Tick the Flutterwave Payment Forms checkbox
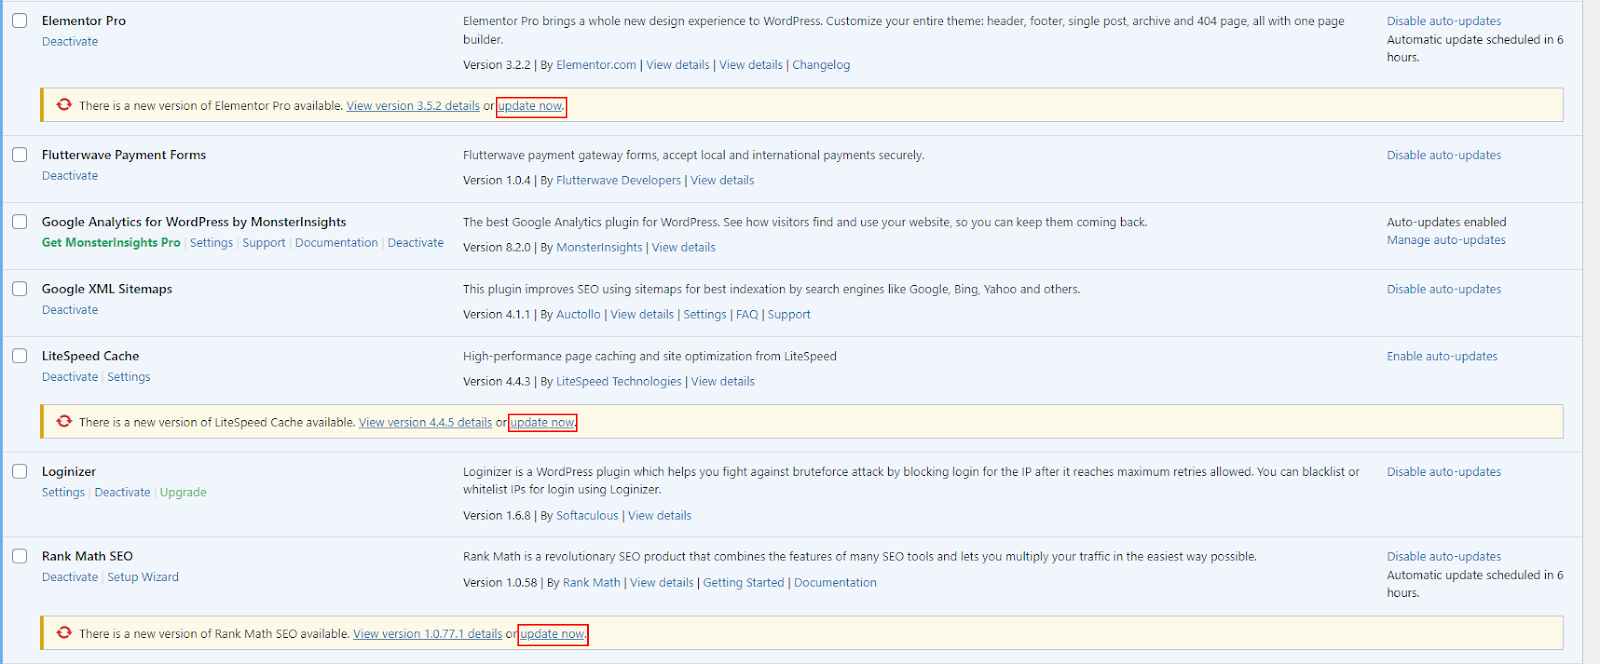1600x664 pixels. pyautogui.click(x=19, y=154)
